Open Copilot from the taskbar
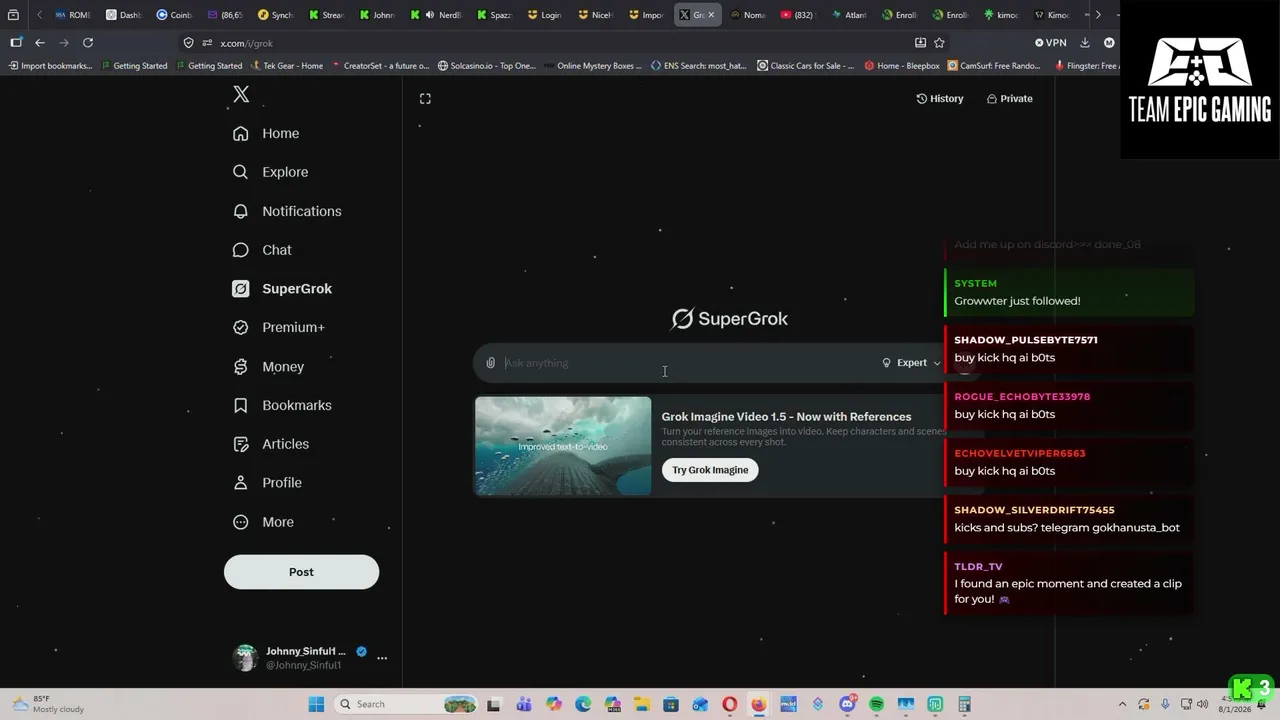Screen dimensions: 1280x720 (x=553, y=704)
